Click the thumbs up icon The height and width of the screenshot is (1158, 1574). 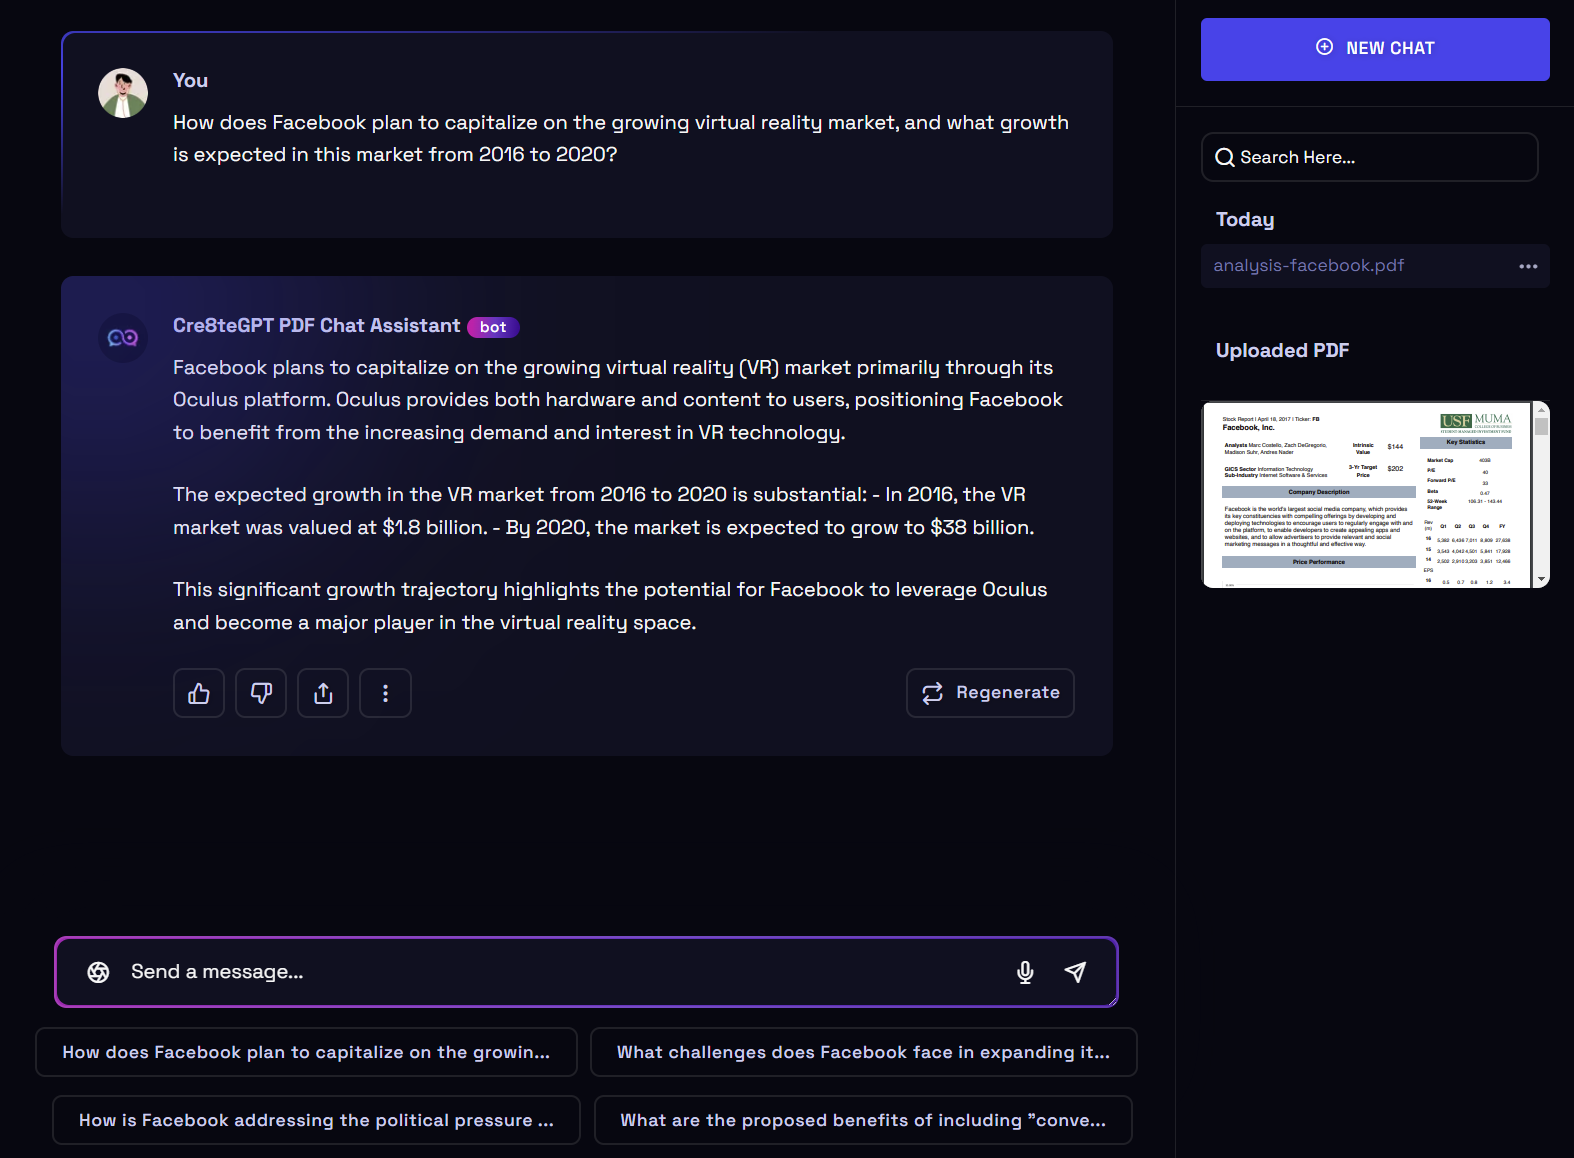click(199, 693)
